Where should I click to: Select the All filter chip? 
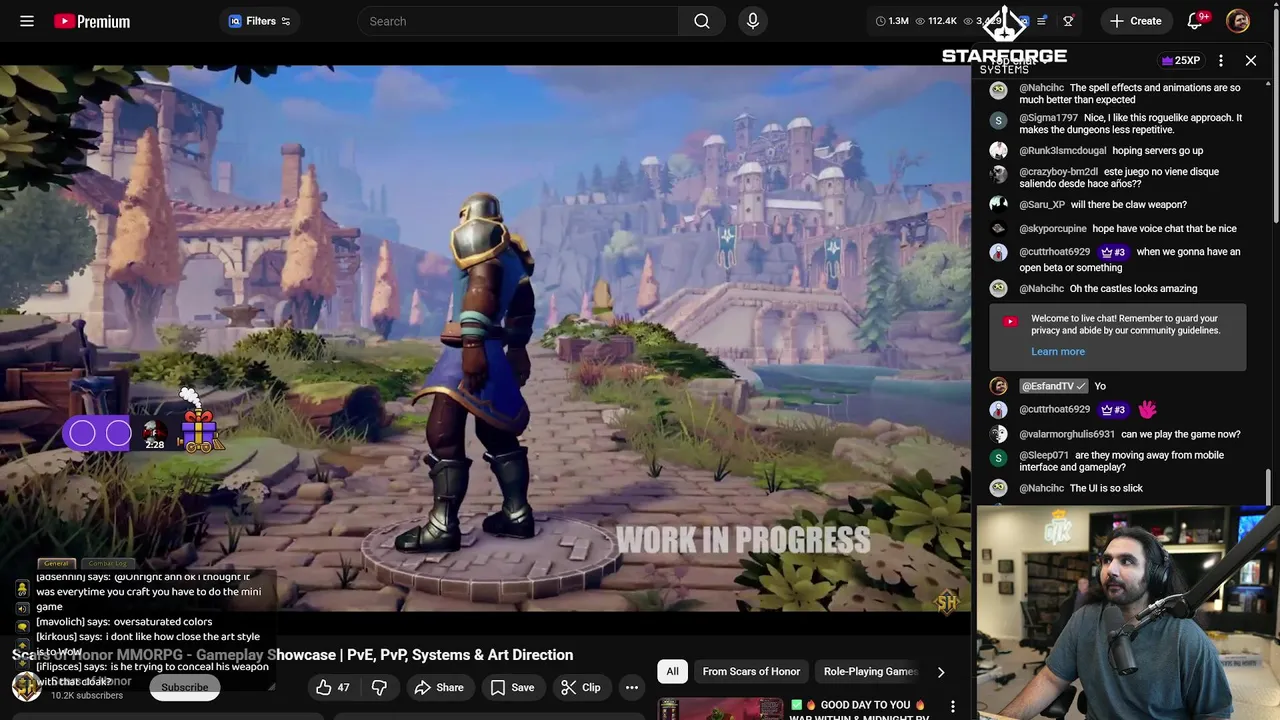coord(673,672)
